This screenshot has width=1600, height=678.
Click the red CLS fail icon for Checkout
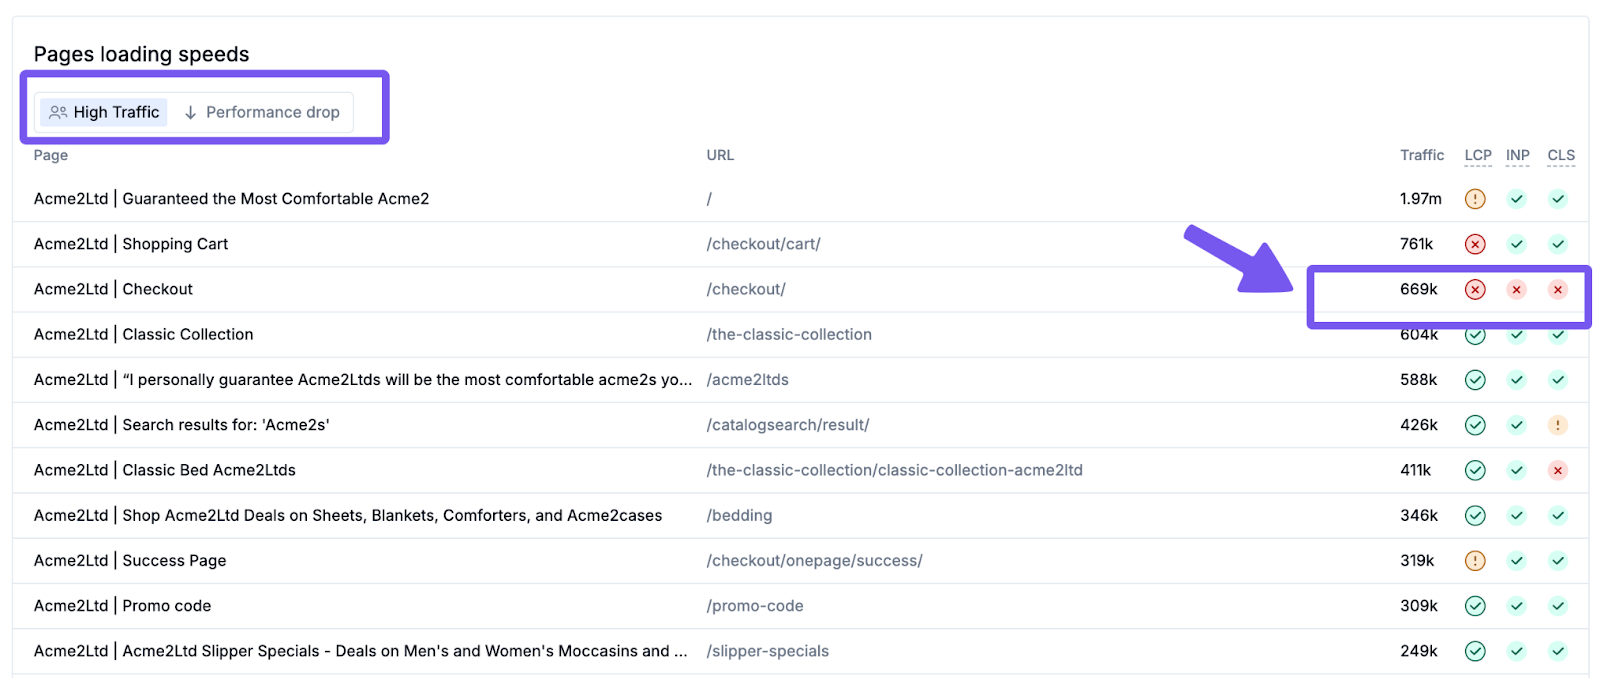1557,290
